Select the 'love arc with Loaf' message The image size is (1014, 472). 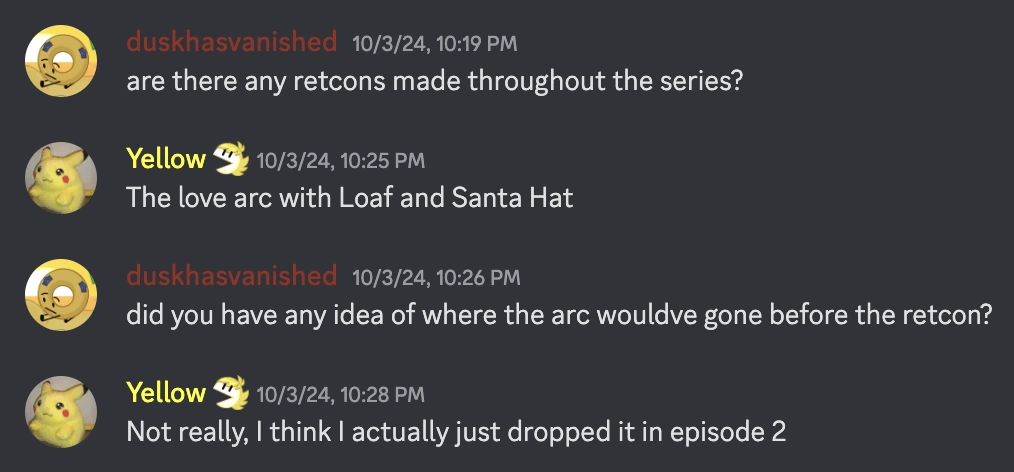point(350,198)
